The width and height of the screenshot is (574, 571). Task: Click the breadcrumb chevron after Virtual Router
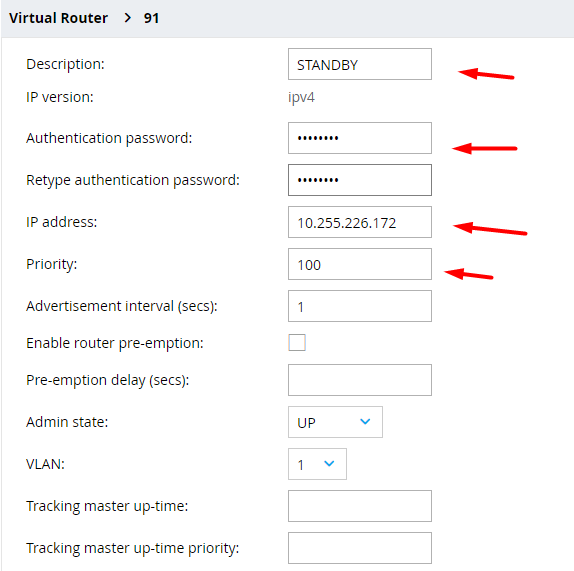coord(127,18)
